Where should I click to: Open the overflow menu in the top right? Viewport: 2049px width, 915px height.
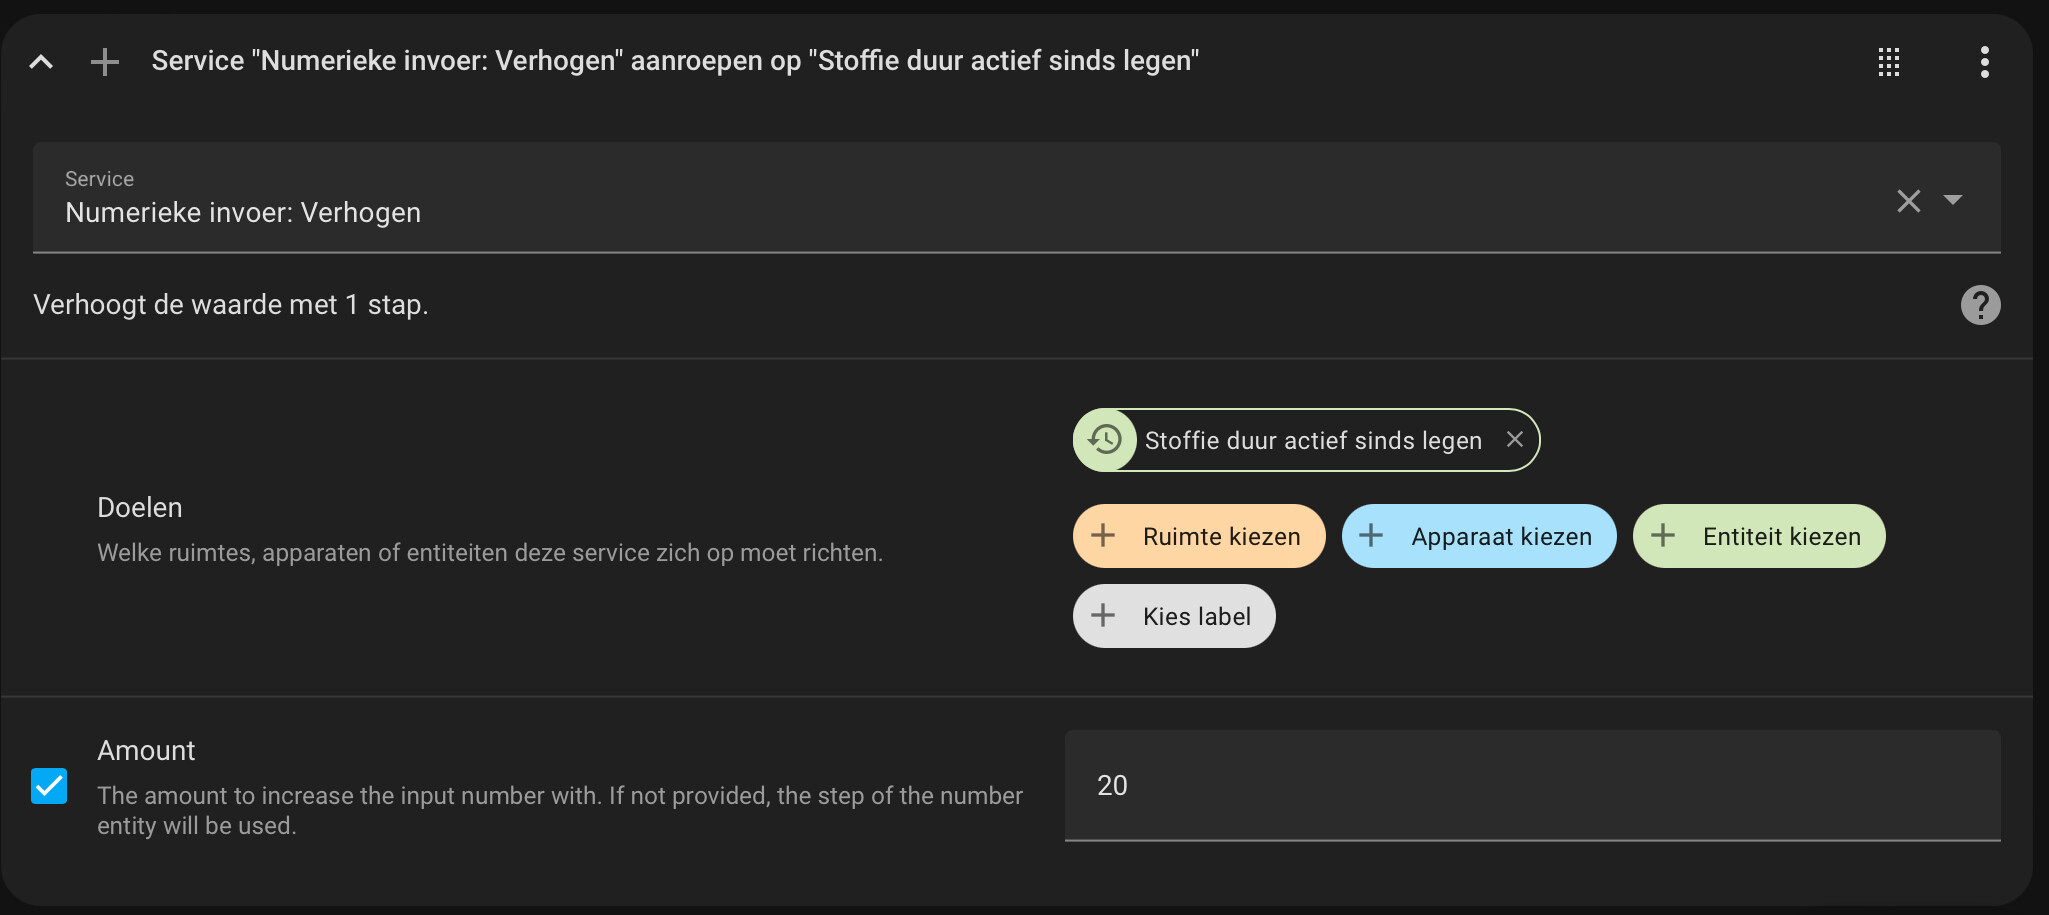tap(1985, 61)
